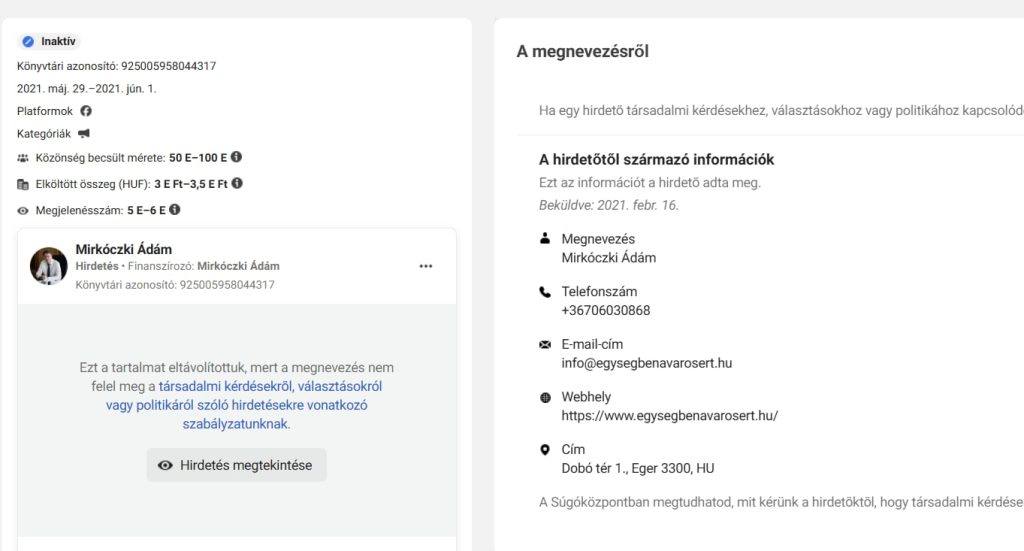Click the blue Inaktív status badge icon

[28, 42]
